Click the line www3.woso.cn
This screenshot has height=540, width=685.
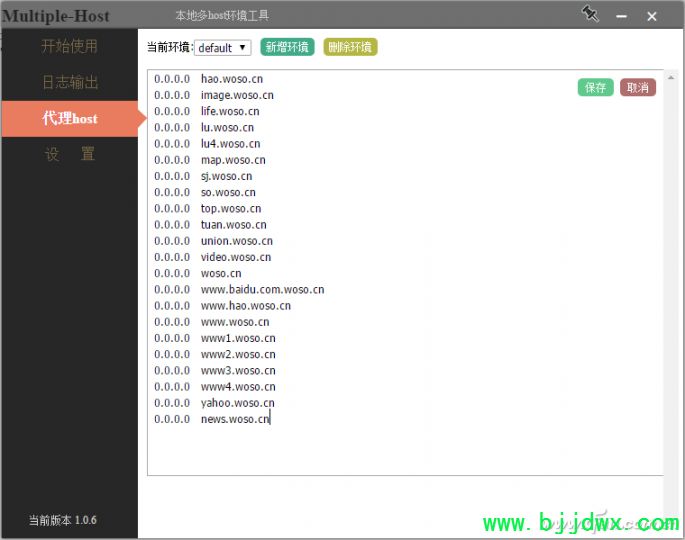click(214, 370)
